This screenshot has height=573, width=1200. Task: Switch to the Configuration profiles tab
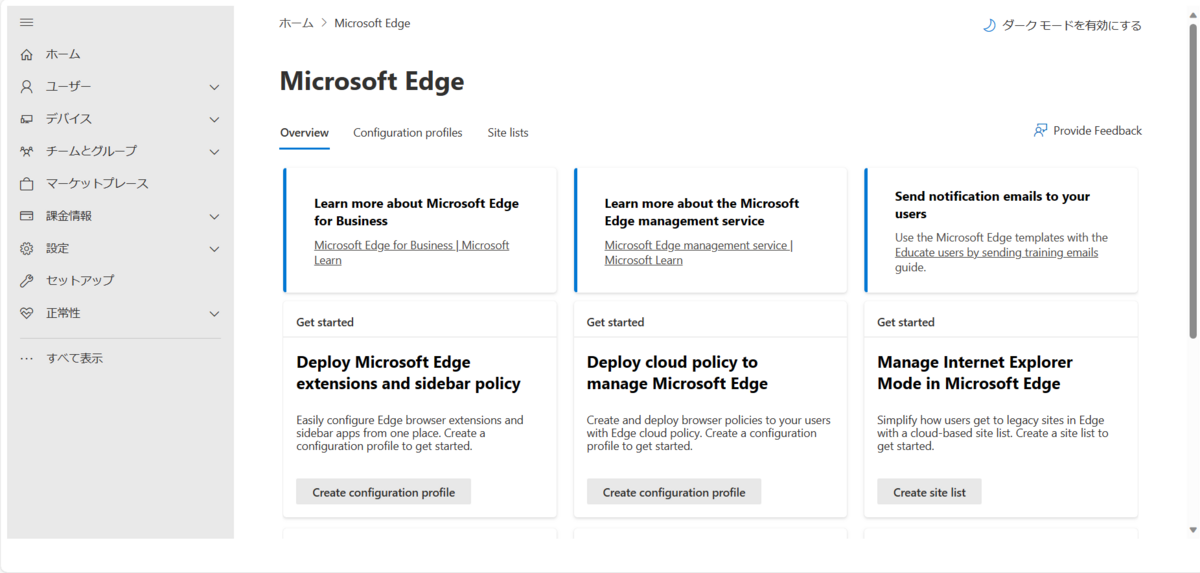pos(408,132)
